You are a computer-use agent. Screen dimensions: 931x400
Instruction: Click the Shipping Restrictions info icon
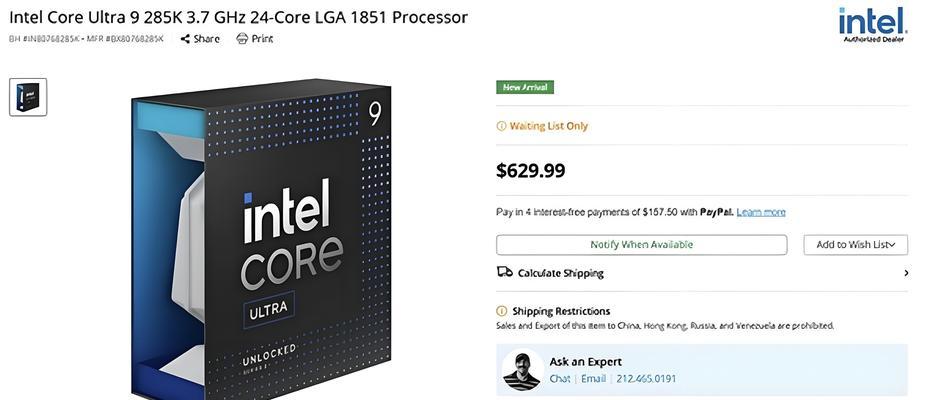point(501,311)
